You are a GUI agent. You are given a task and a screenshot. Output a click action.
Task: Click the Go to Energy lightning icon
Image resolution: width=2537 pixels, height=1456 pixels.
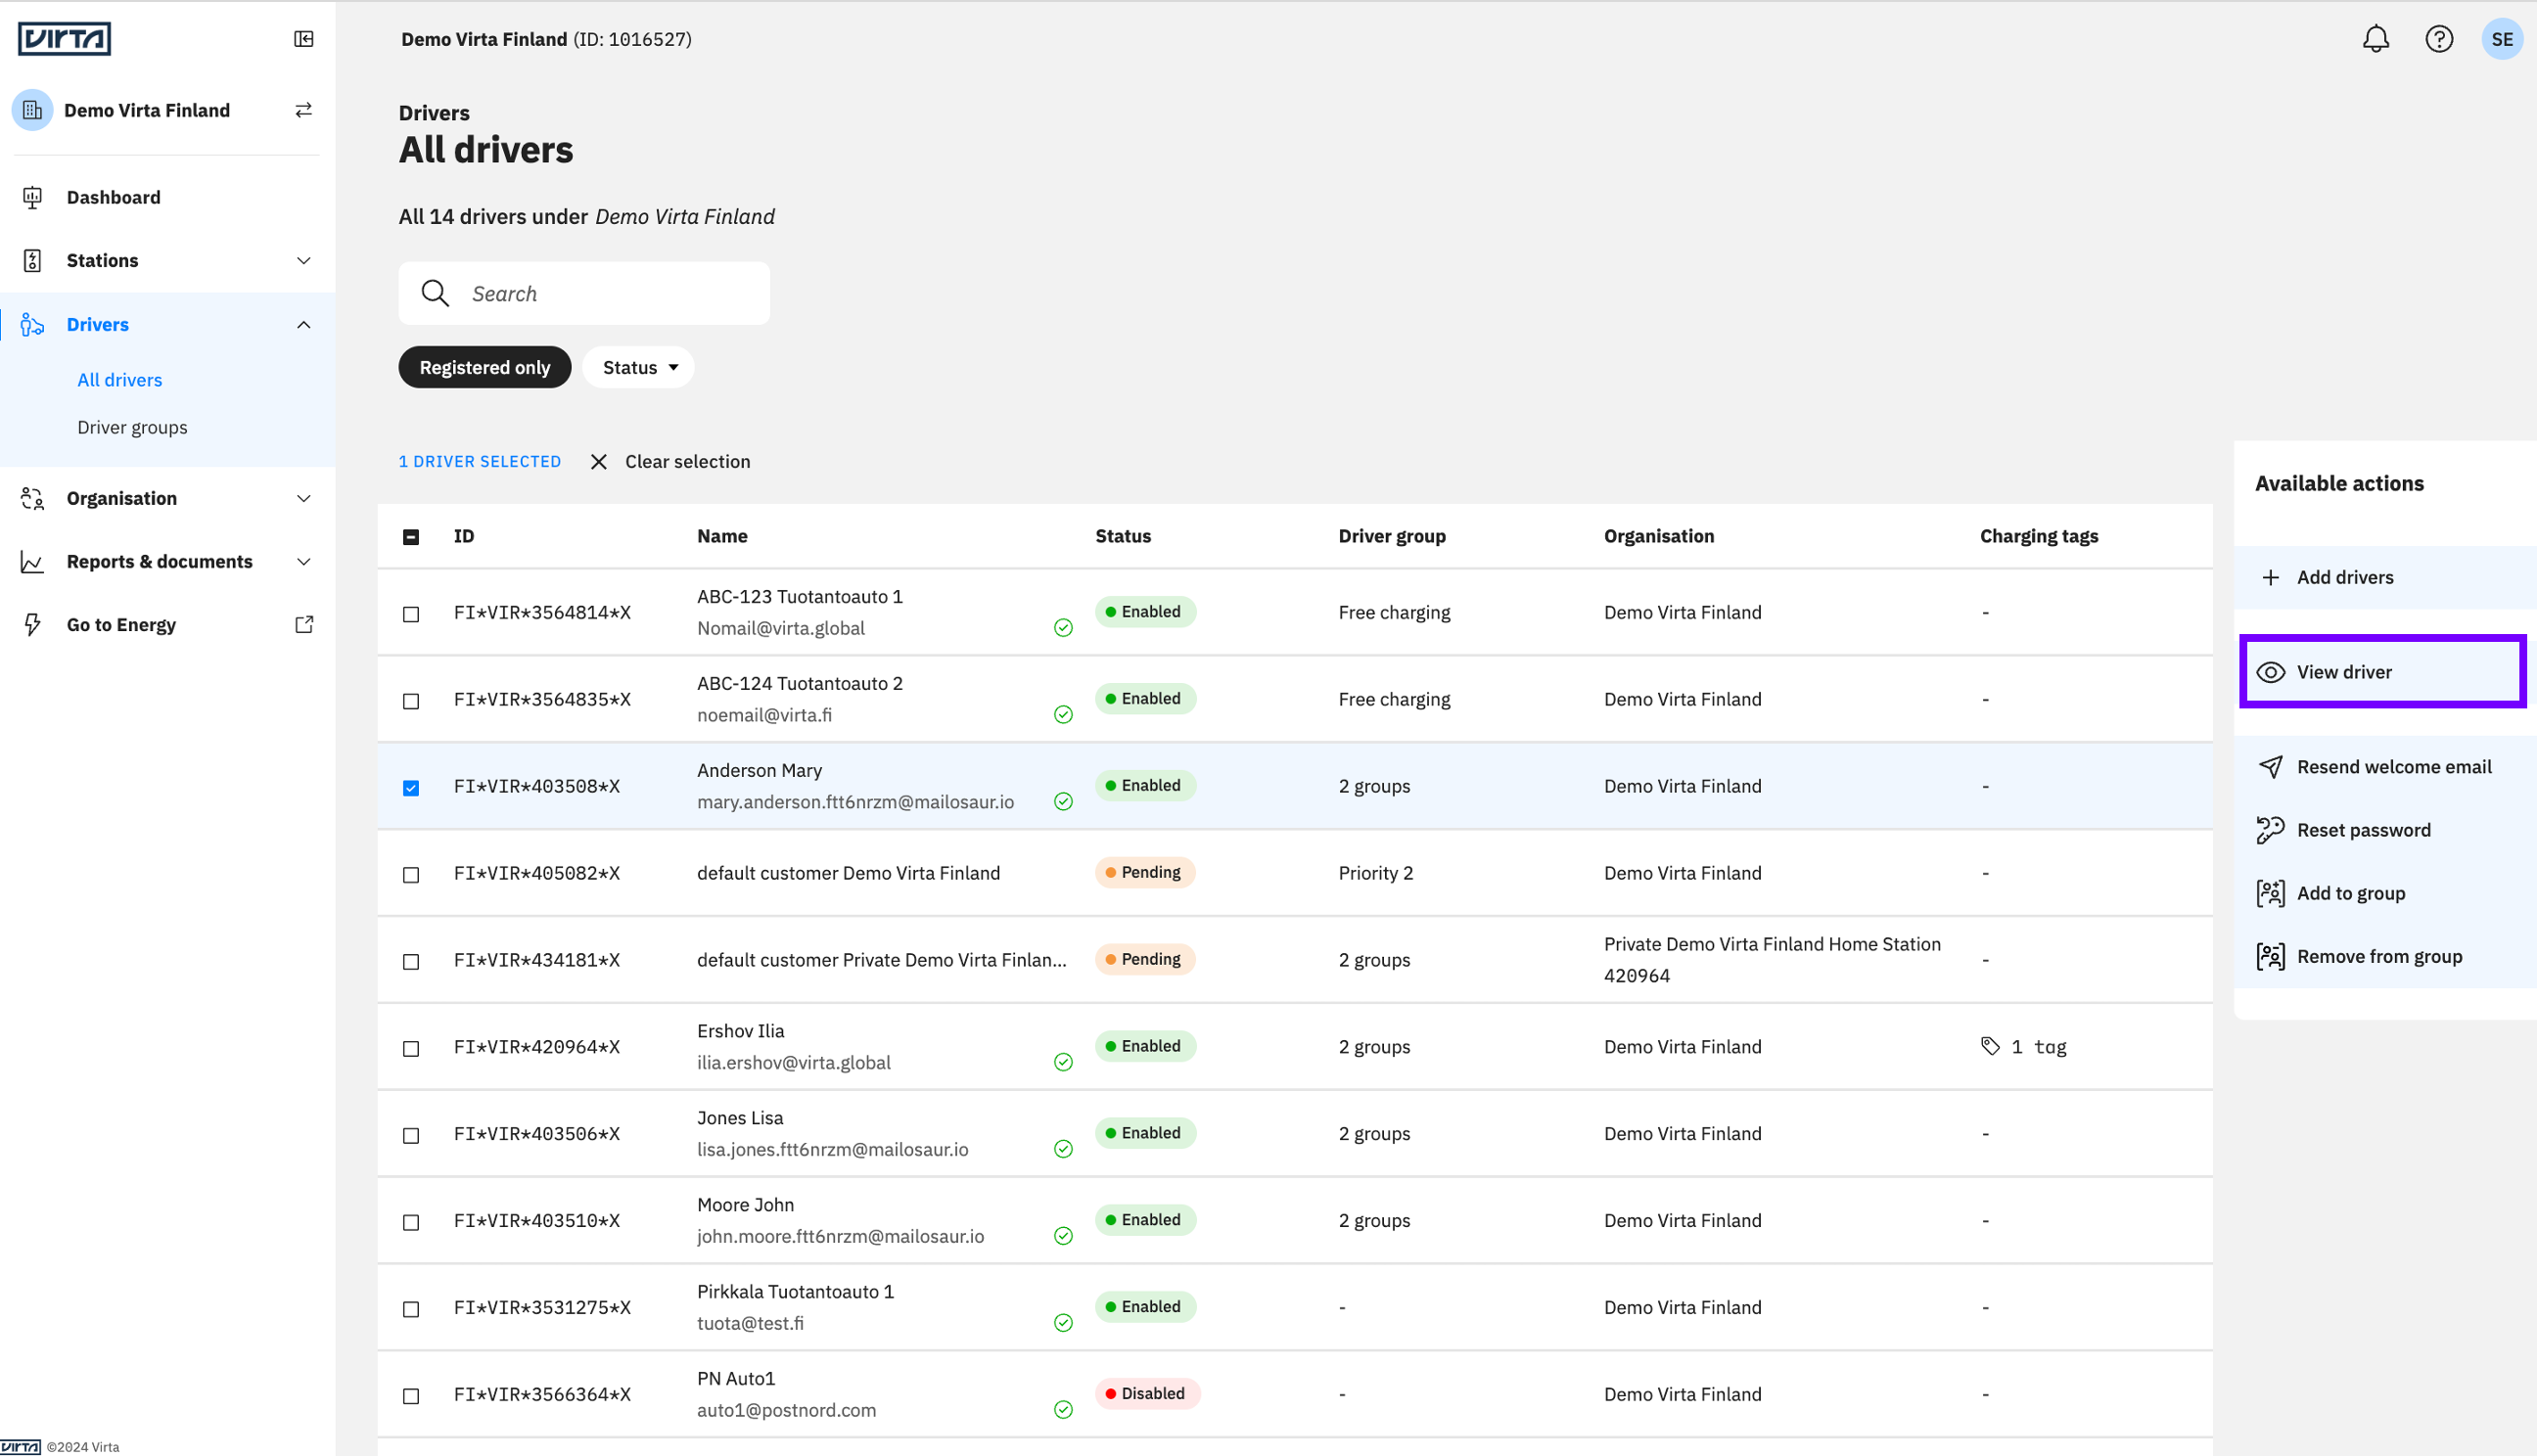pos(32,625)
